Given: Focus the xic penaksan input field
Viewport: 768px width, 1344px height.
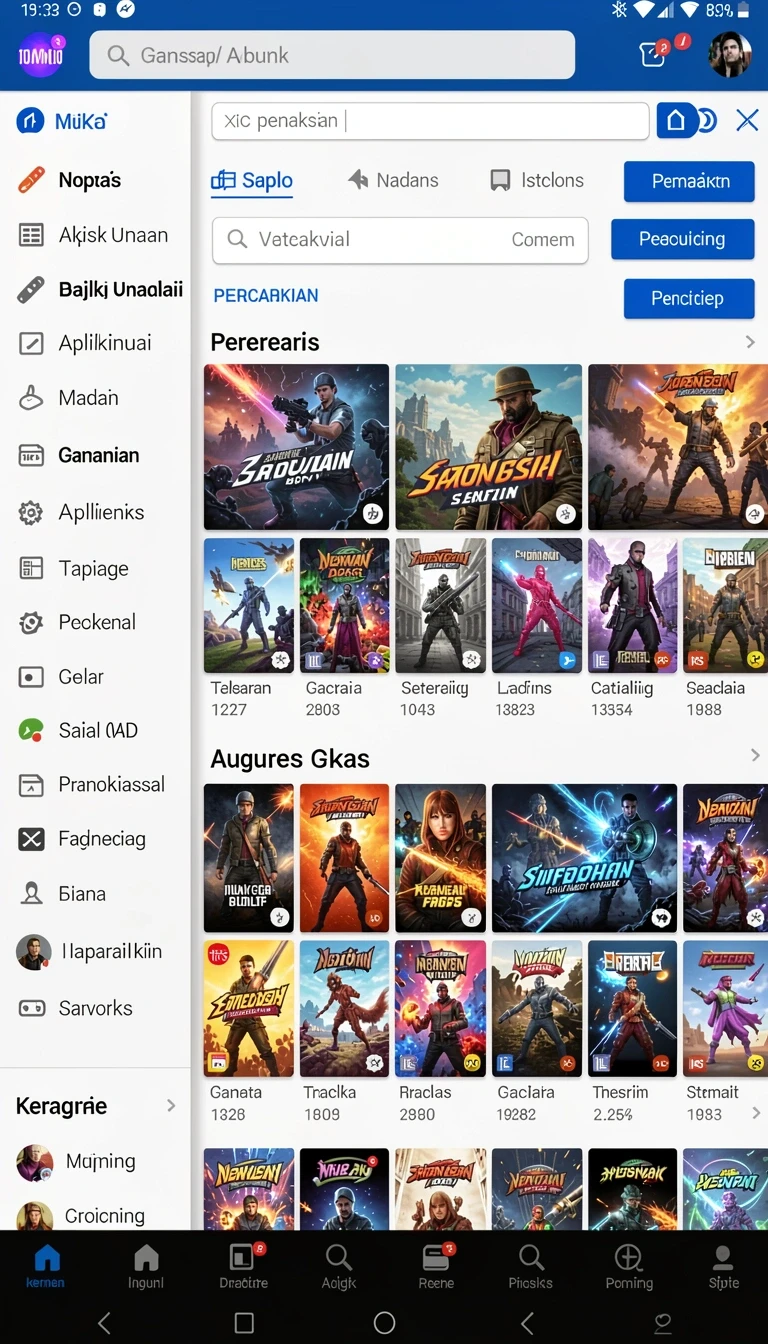Looking at the screenshot, I should (430, 121).
